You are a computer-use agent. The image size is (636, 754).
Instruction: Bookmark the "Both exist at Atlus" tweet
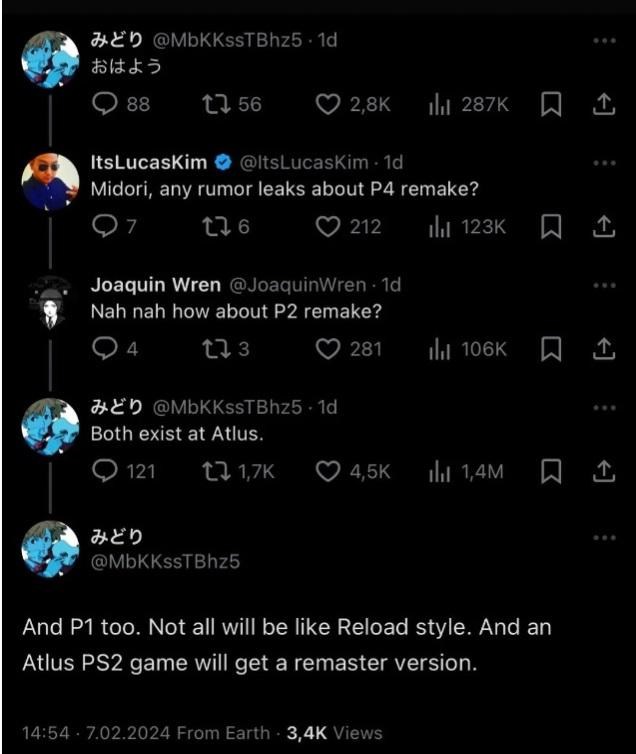coord(551,471)
